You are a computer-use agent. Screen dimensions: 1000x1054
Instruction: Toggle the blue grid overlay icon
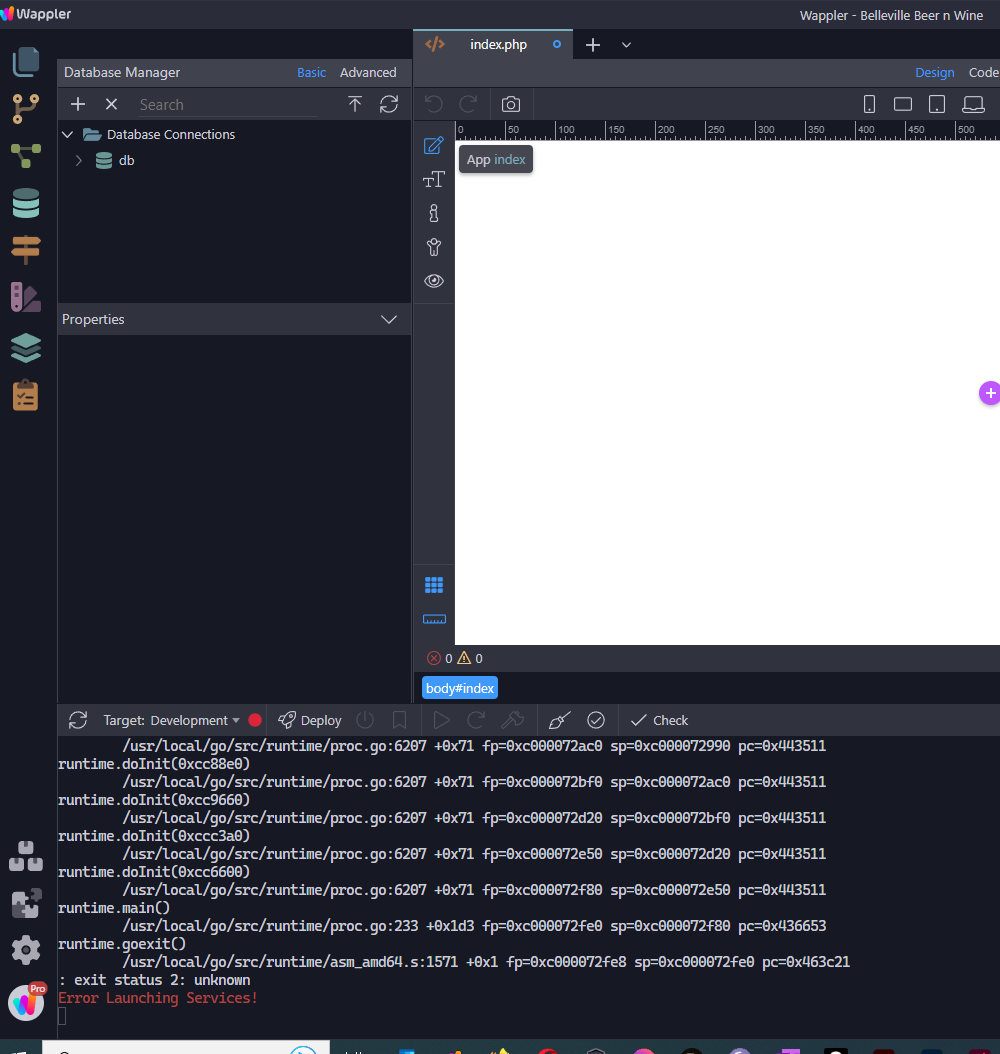click(434, 585)
